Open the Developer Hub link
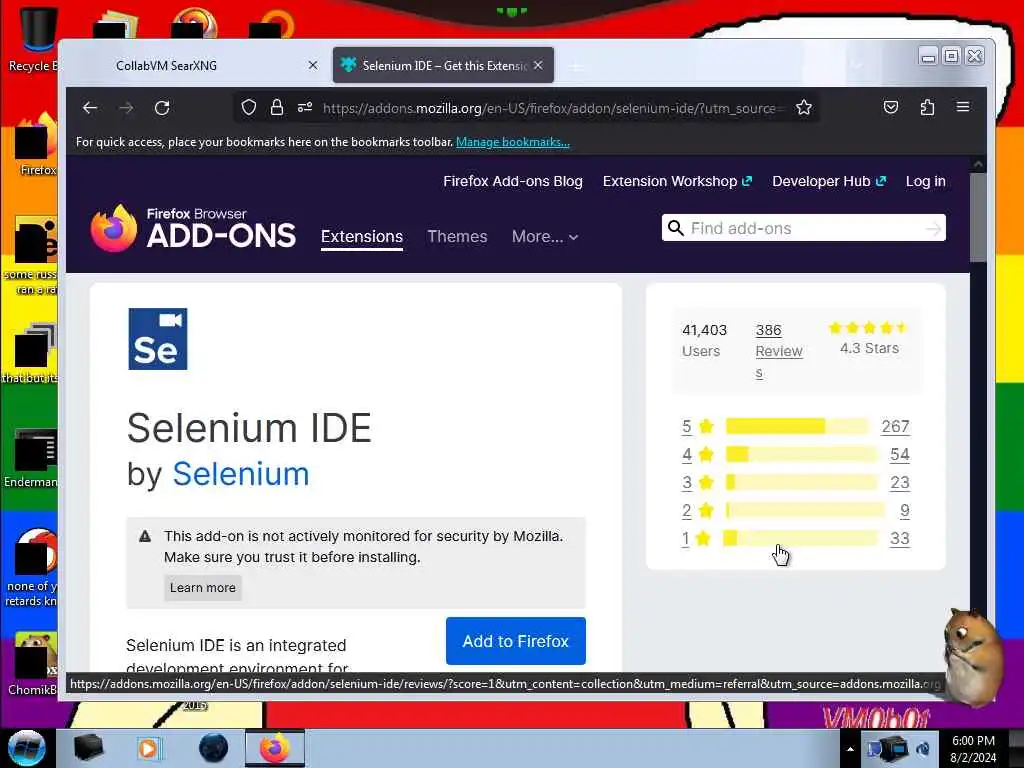This screenshot has width=1024, height=768. tap(829, 182)
